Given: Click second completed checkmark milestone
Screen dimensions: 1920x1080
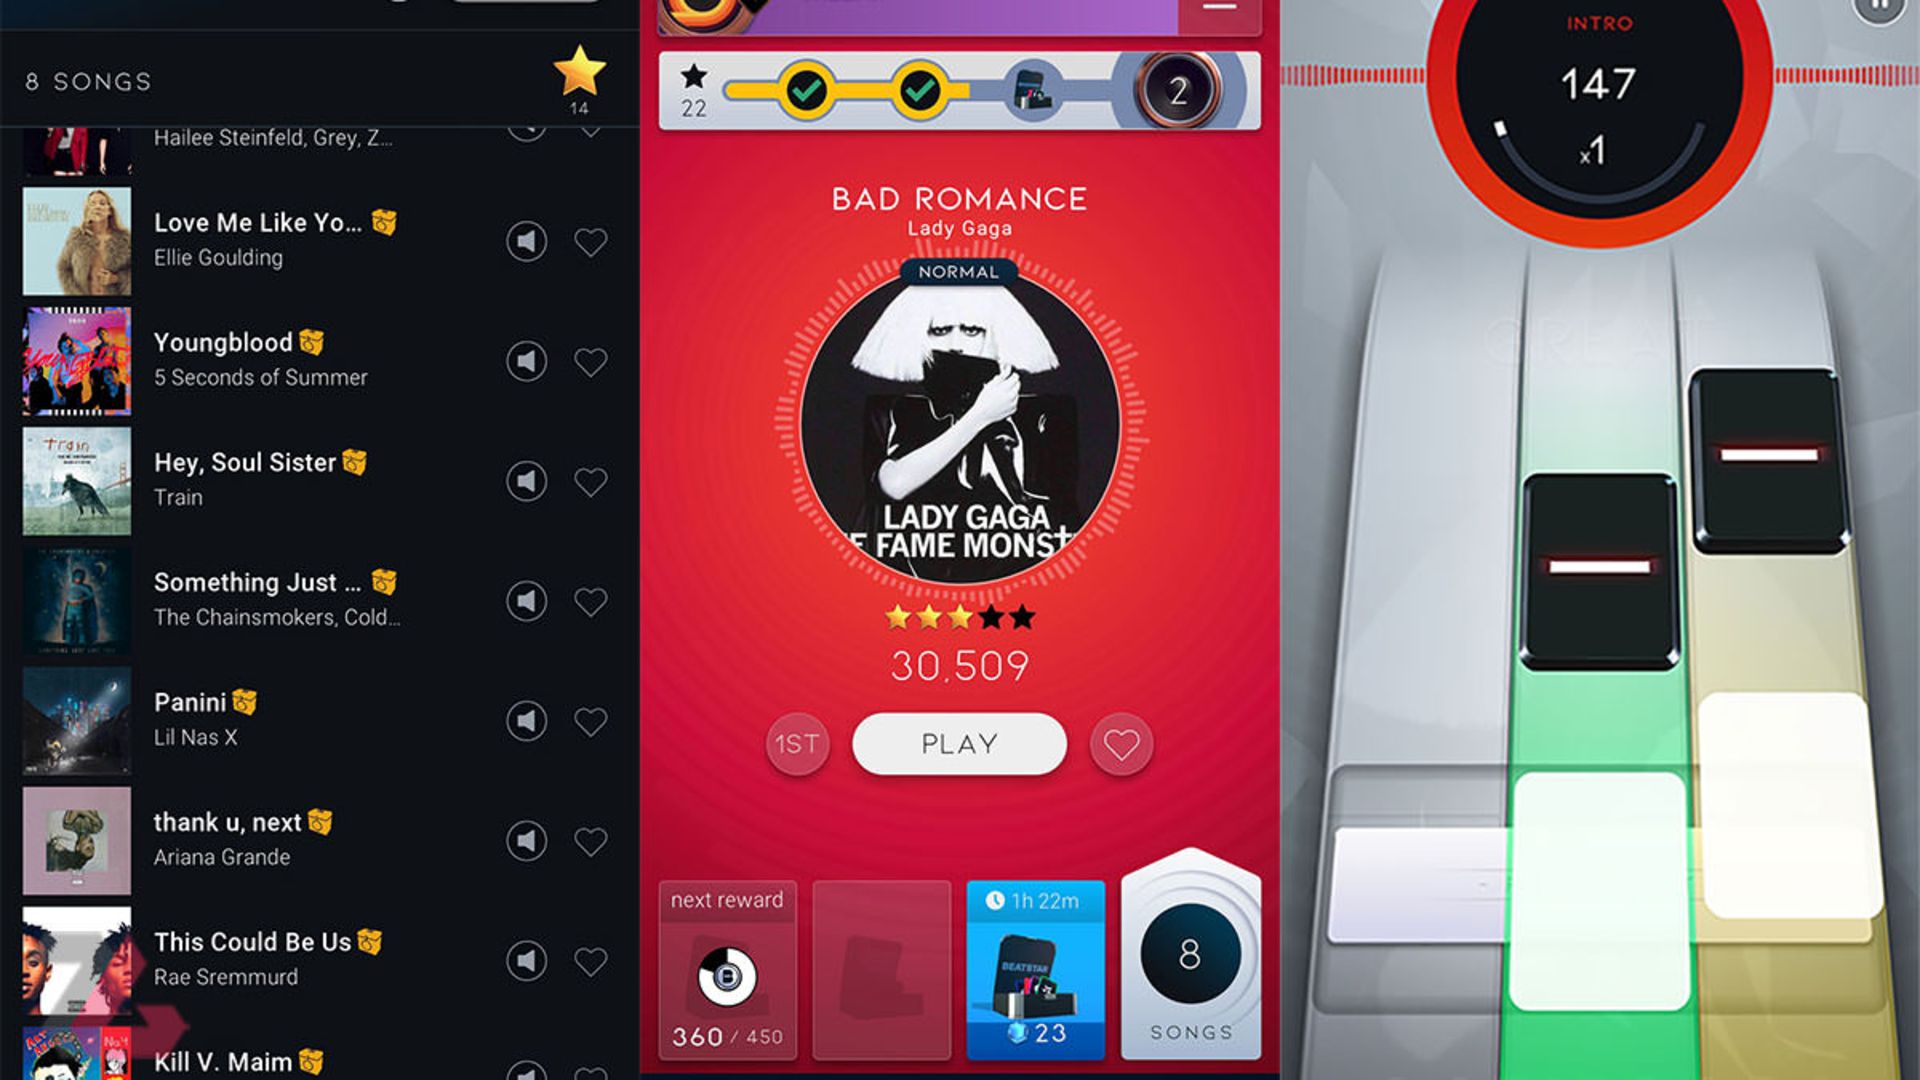Looking at the screenshot, I should 920,91.
